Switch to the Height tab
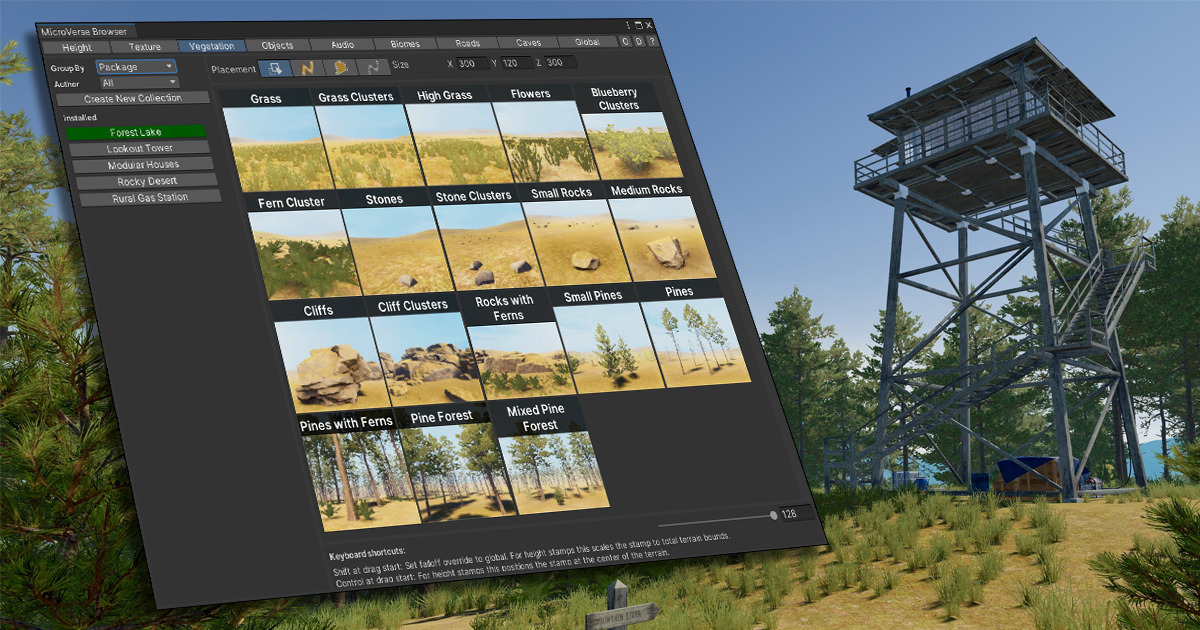1200x630 pixels. (x=76, y=47)
